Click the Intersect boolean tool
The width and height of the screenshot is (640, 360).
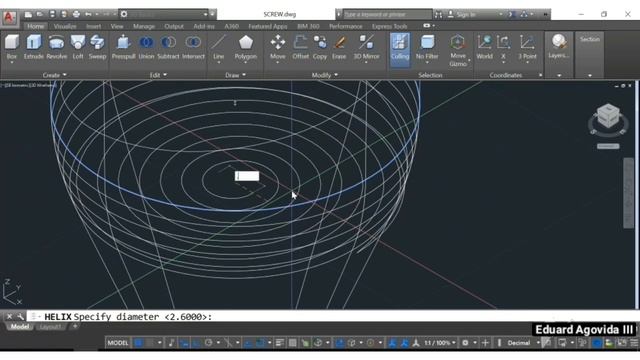193,47
